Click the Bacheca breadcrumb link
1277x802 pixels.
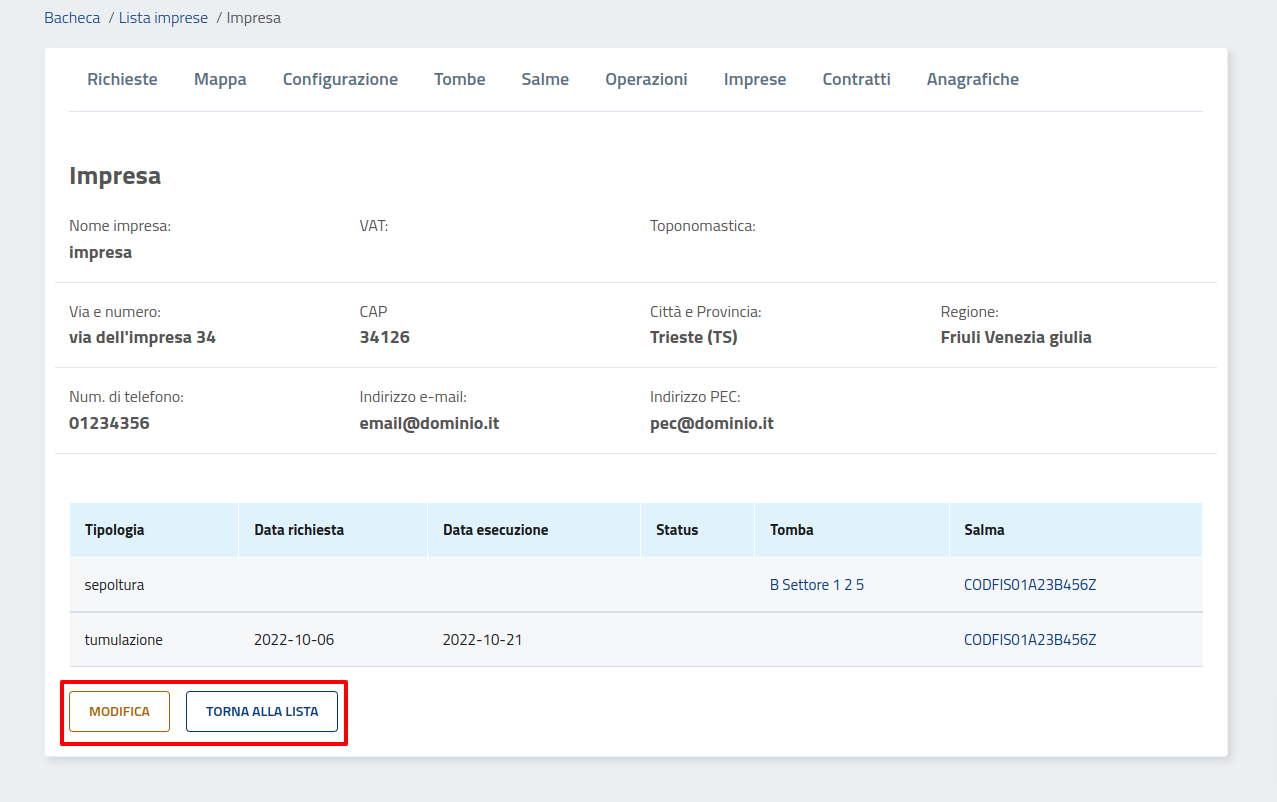click(x=72, y=18)
